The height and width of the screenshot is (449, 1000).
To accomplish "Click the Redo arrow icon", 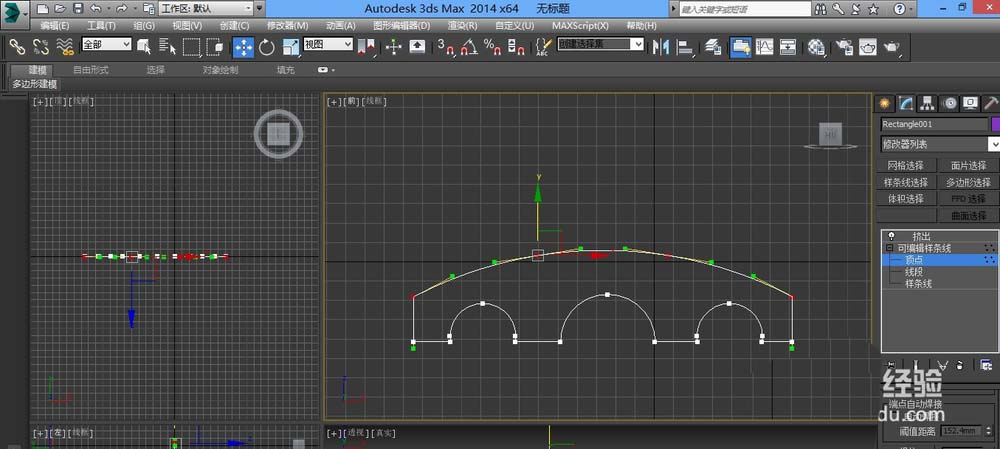I will point(122,8).
